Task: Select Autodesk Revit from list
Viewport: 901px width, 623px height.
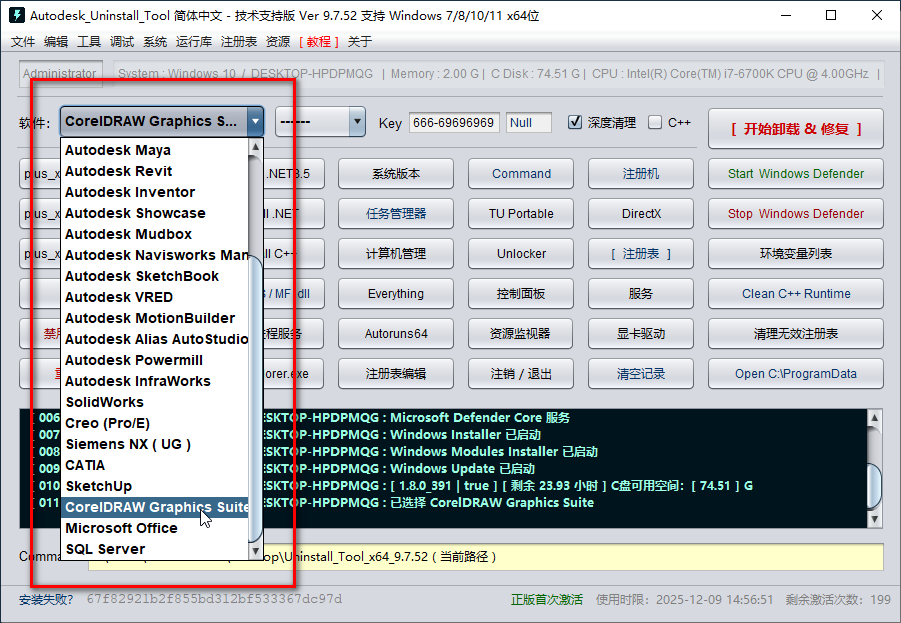Action: [155, 171]
